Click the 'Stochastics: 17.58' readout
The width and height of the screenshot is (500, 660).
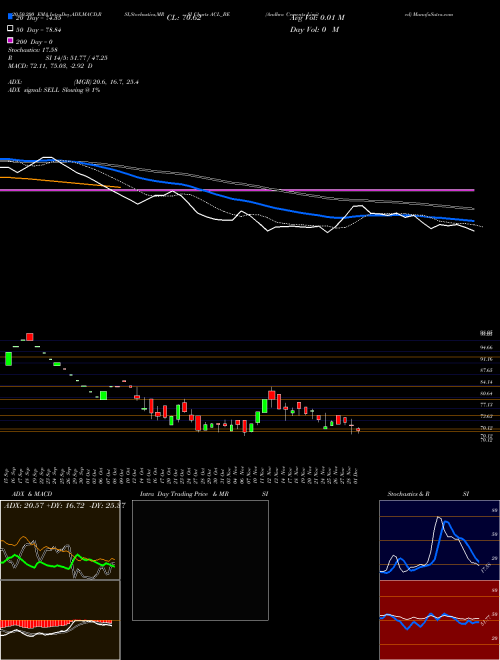point(32,50)
